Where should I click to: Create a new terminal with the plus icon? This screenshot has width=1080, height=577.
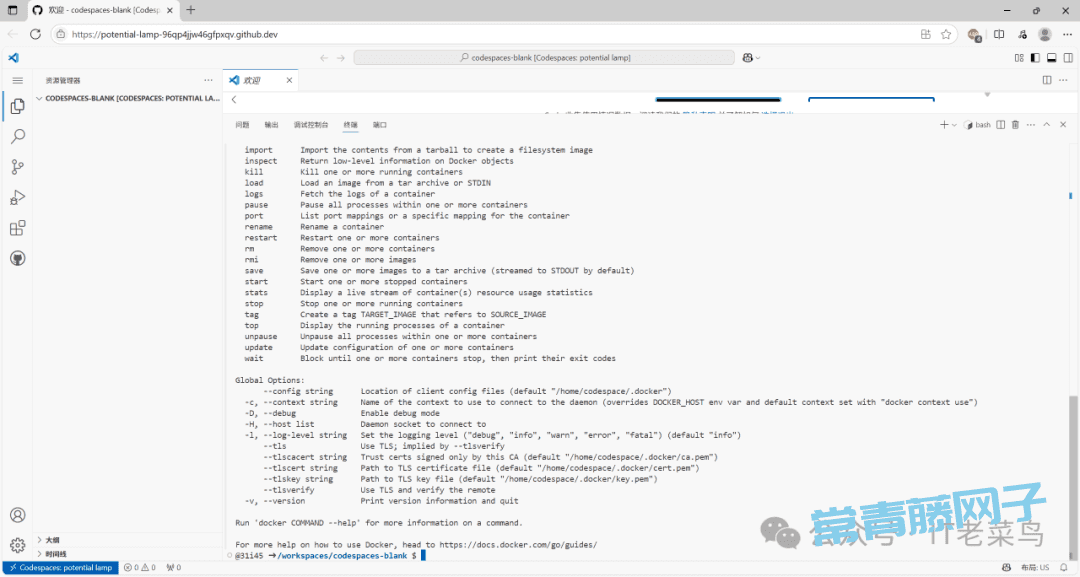(944, 125)
